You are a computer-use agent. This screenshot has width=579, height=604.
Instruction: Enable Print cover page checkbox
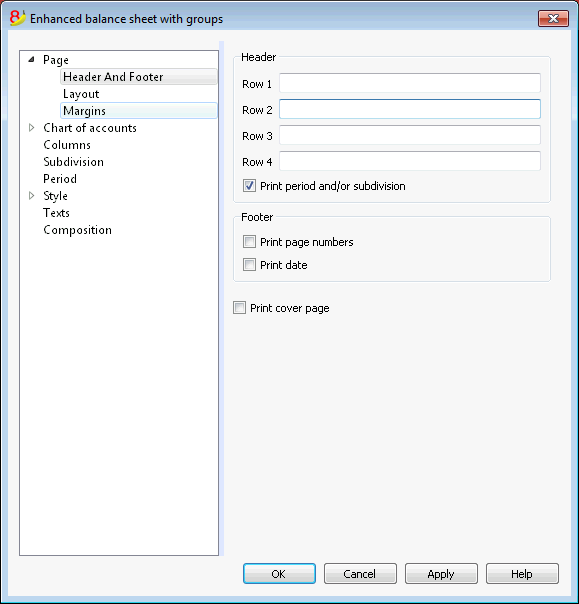click(x=239, y=308)
